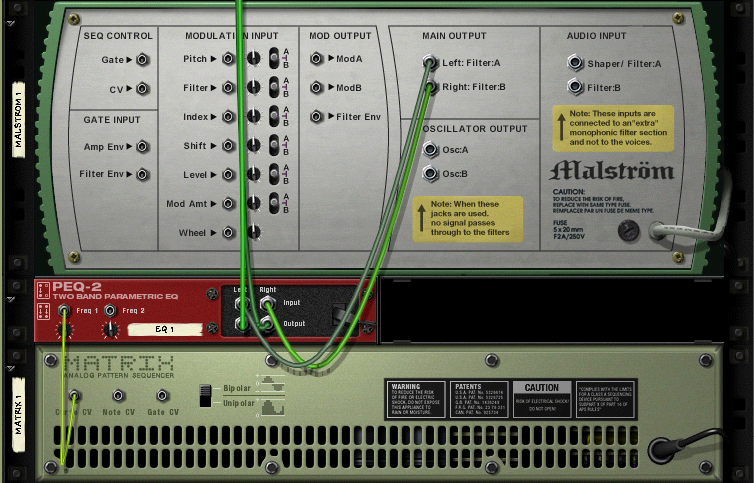Click the Amp Env gate input jack

click(142, 147)
